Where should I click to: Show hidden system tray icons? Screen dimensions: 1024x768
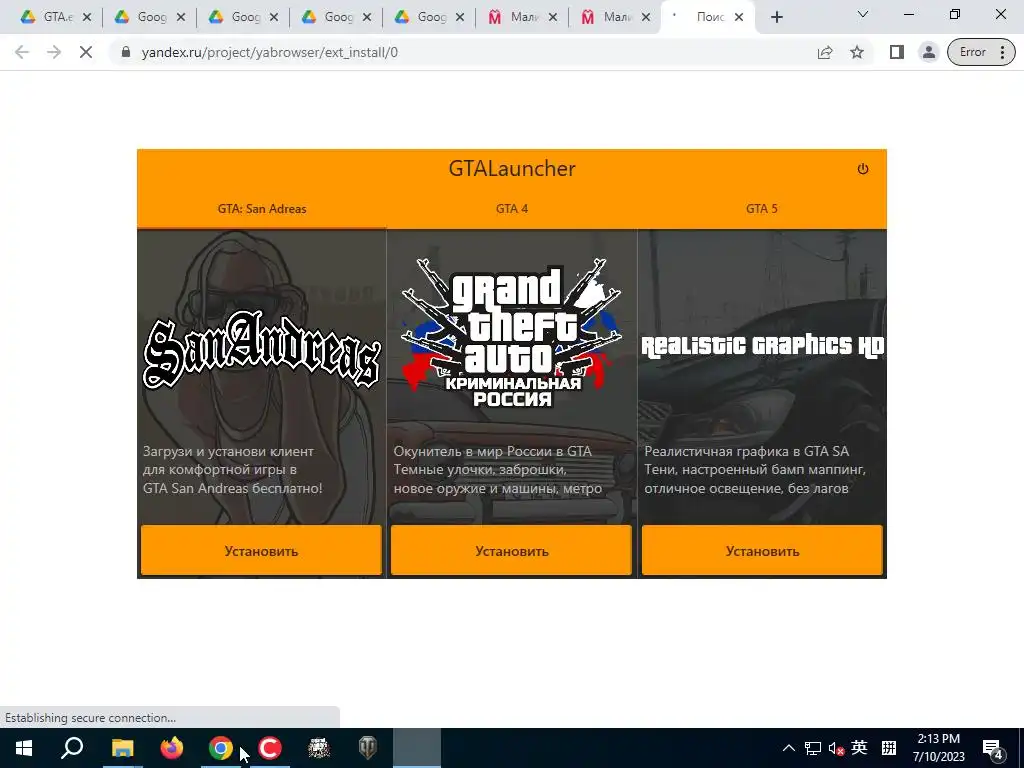click(x=789, y=748)
